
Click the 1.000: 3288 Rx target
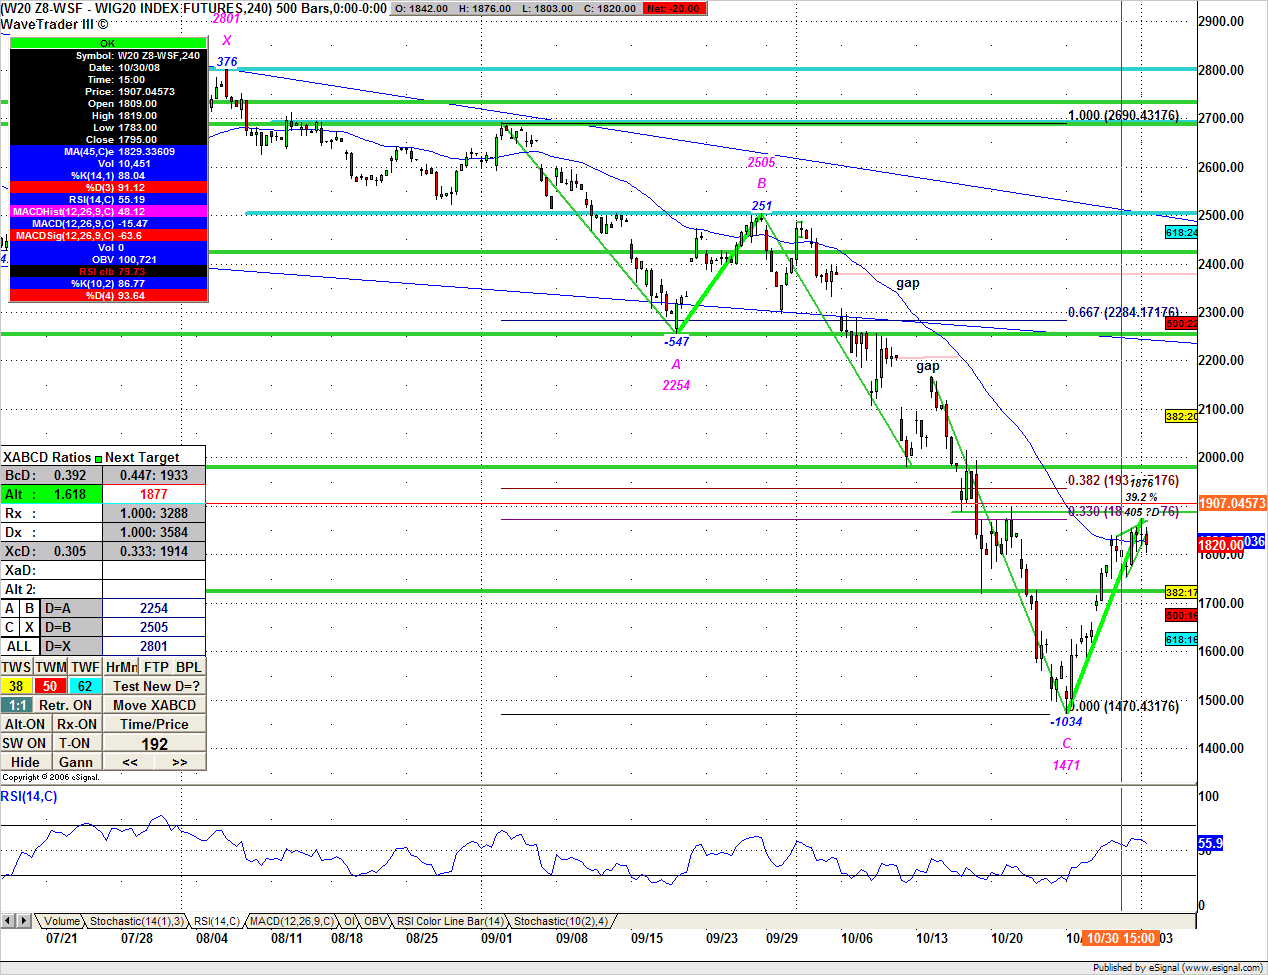(x=154, y=513)
